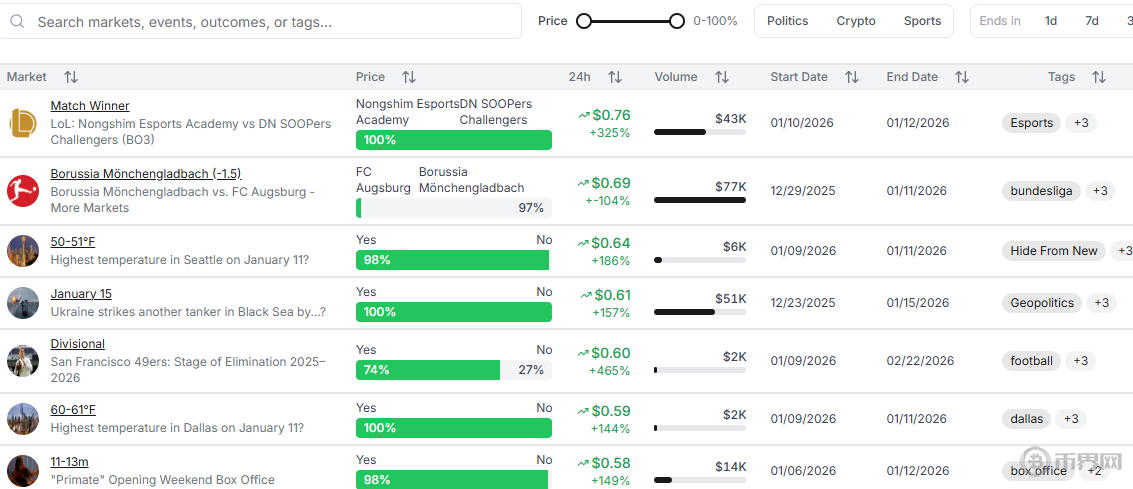
Task: Open Borussia Mönchengladbach (-1.5) market link
Action: pyautogui.click(x=146, y=174)
